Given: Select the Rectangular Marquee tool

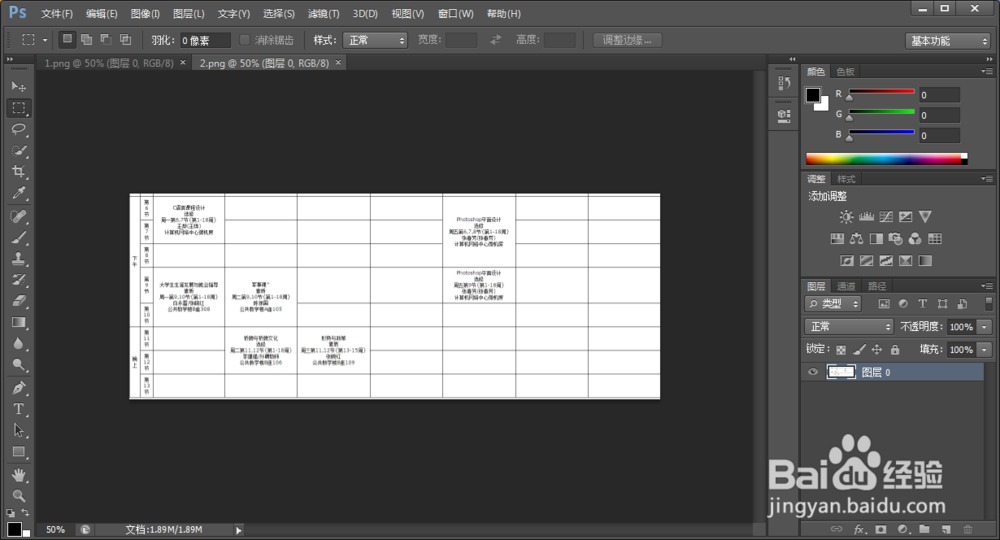Looking at the screenshot, I should click(x=18, y=108).
